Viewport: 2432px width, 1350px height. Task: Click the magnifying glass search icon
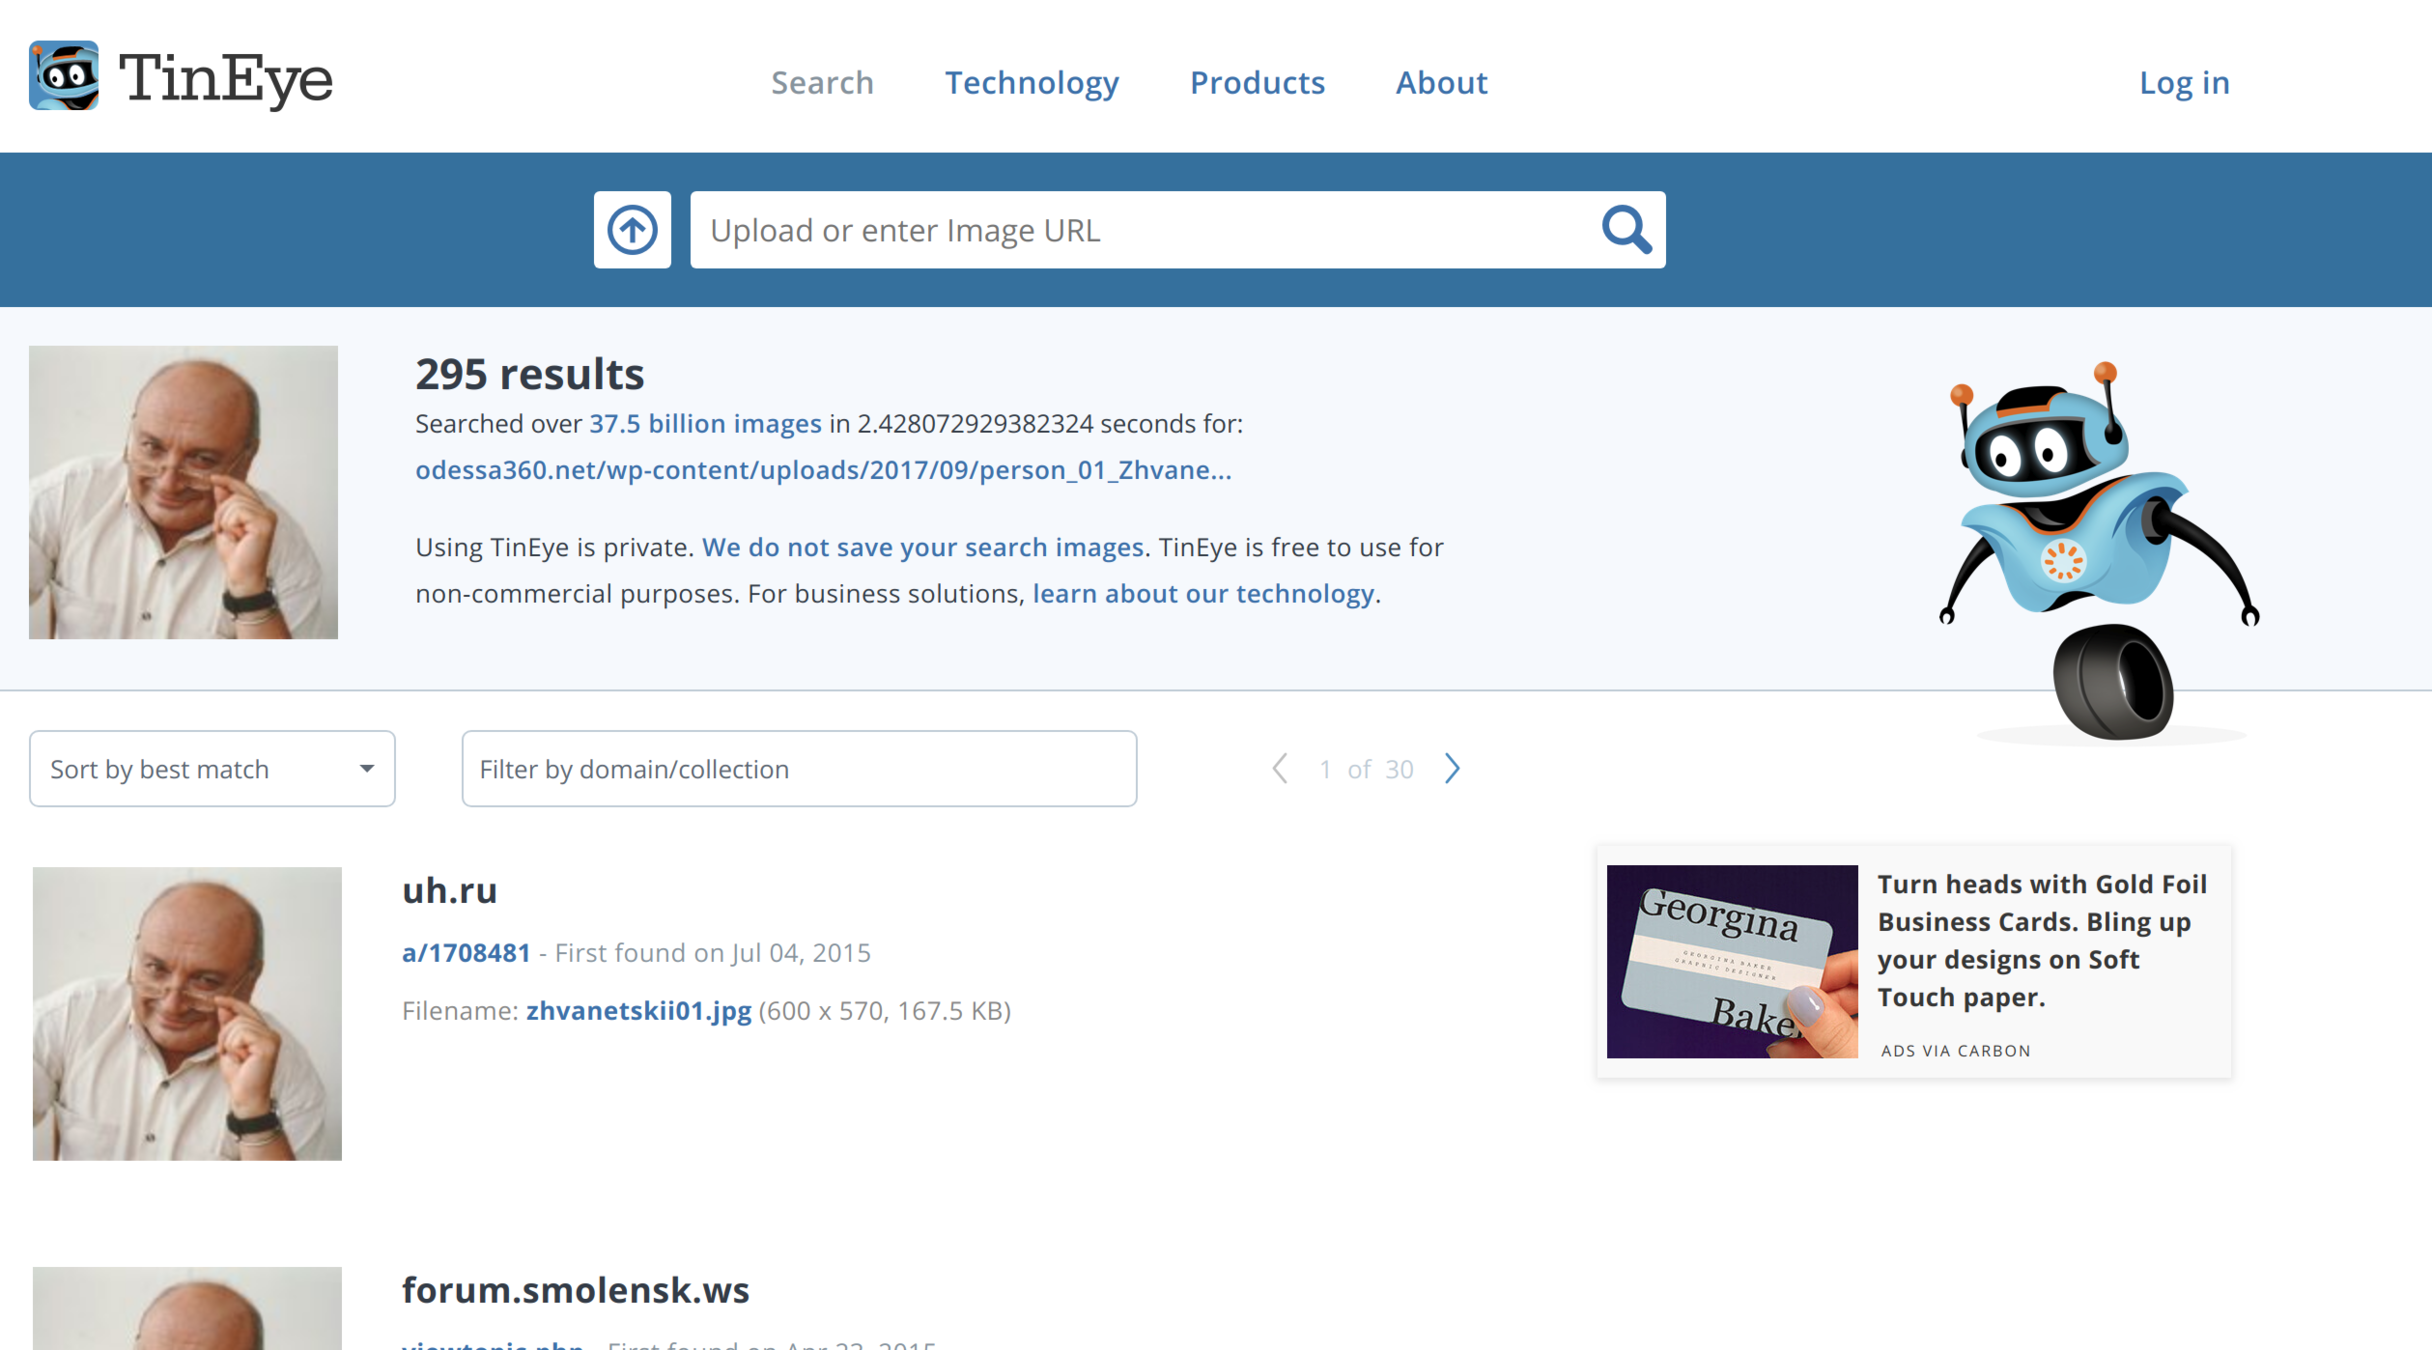1626,230
